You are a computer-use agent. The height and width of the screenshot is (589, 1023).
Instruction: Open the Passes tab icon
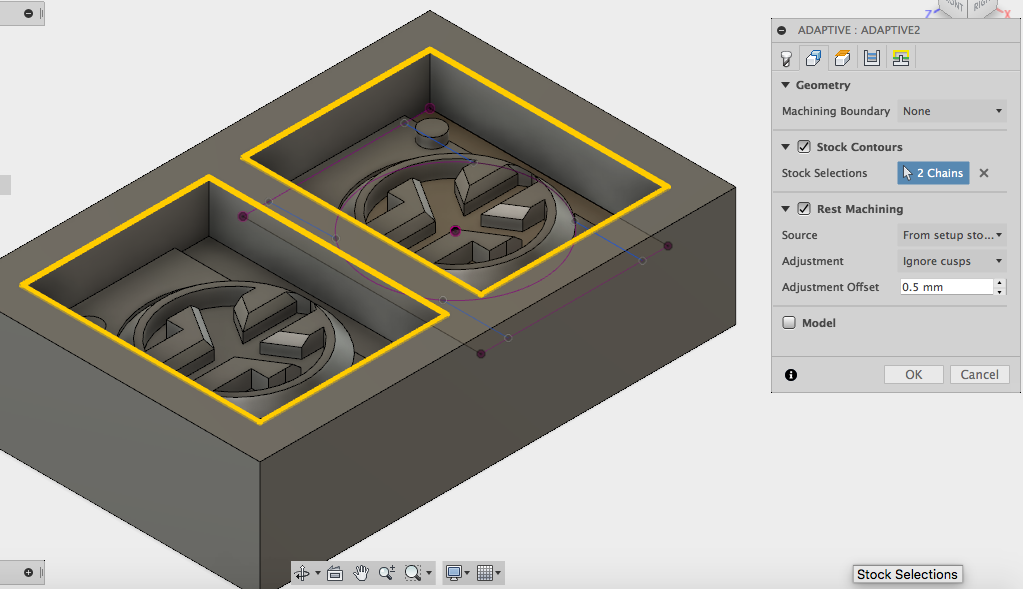872,58
